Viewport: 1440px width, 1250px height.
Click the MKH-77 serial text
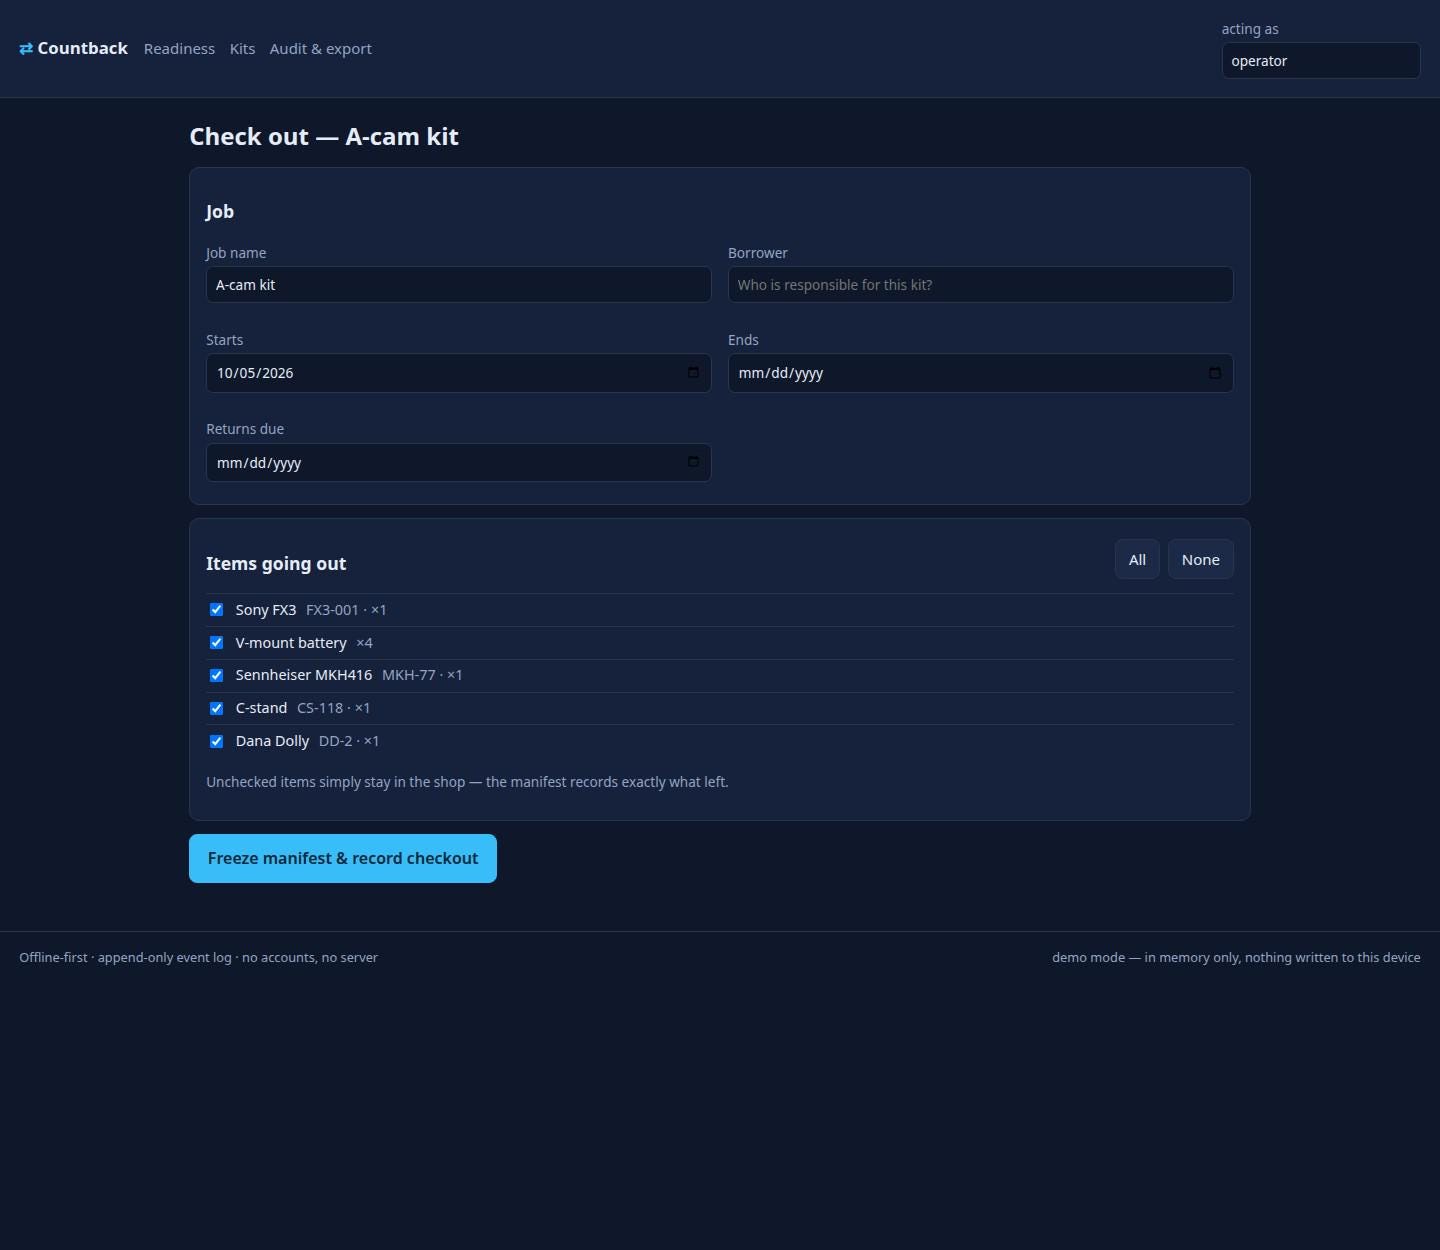pyautogui.click(x=409, y=675)
